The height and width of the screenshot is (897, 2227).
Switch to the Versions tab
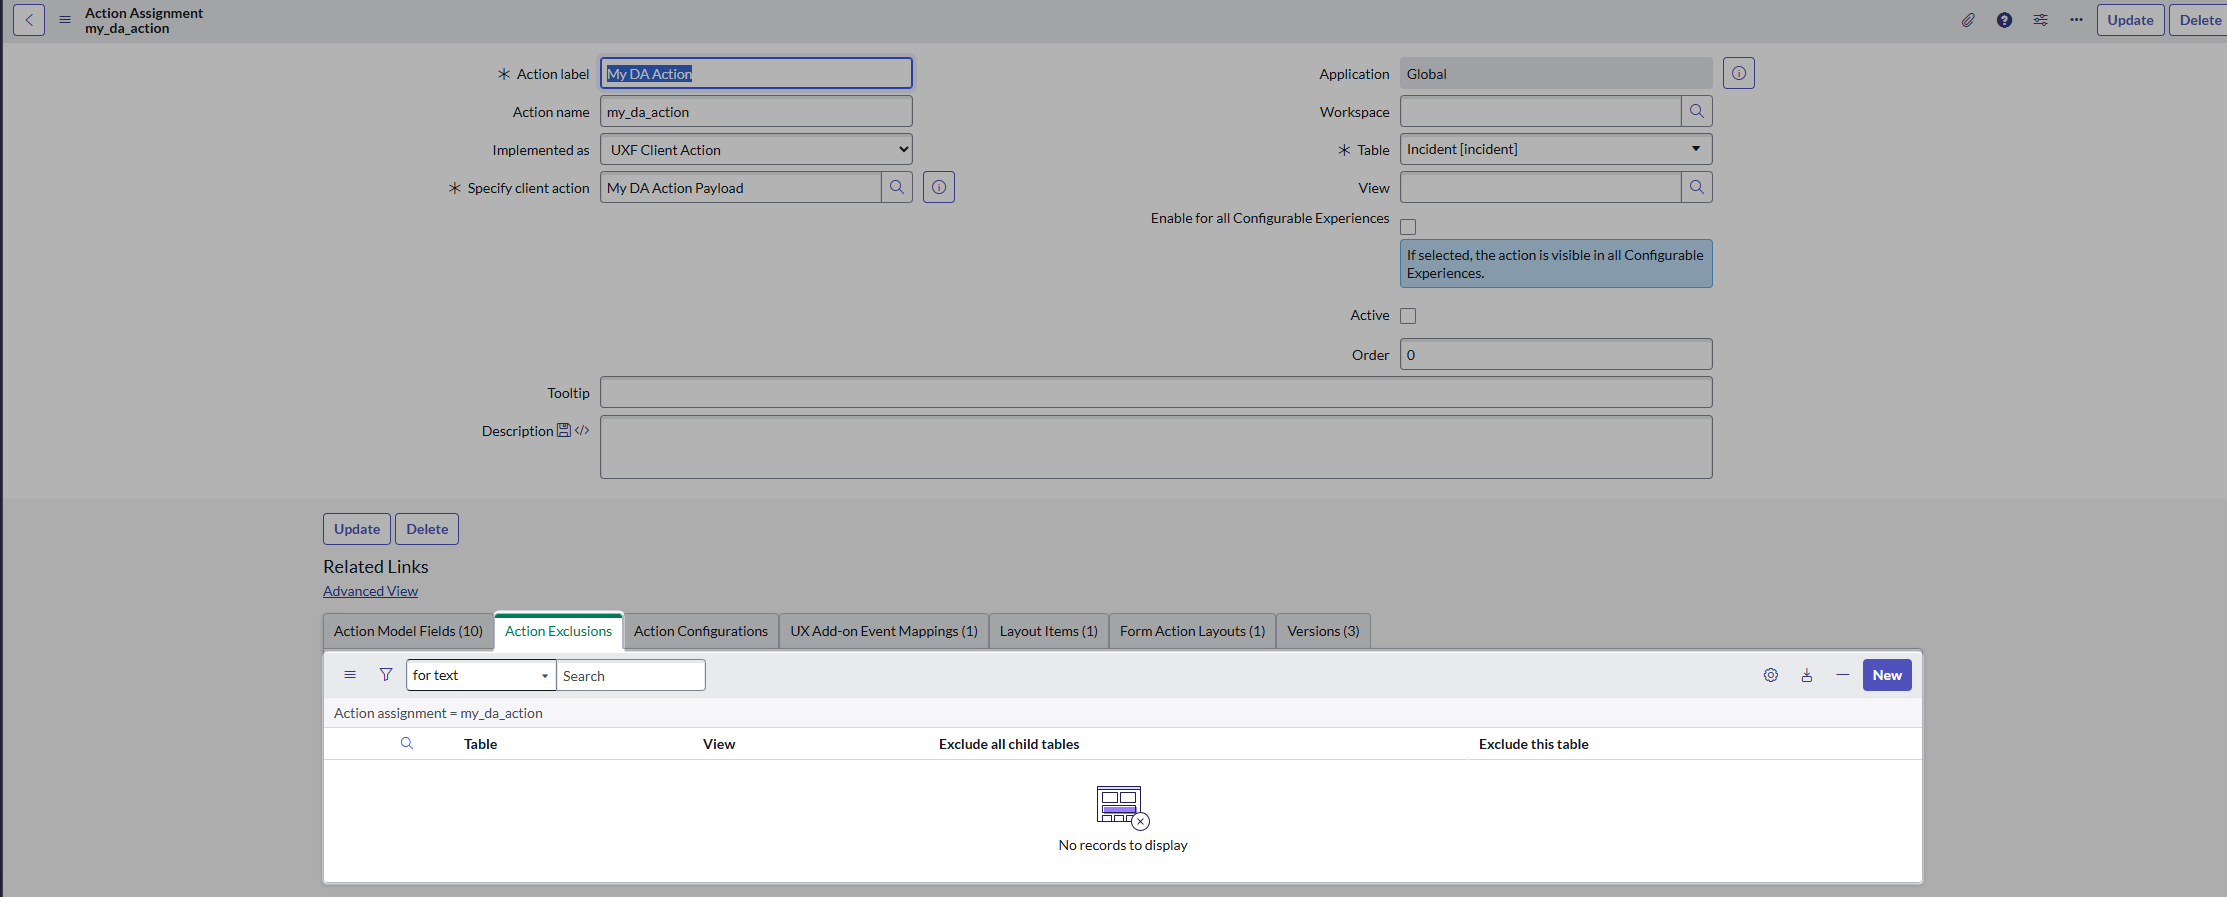(1322, 631)
